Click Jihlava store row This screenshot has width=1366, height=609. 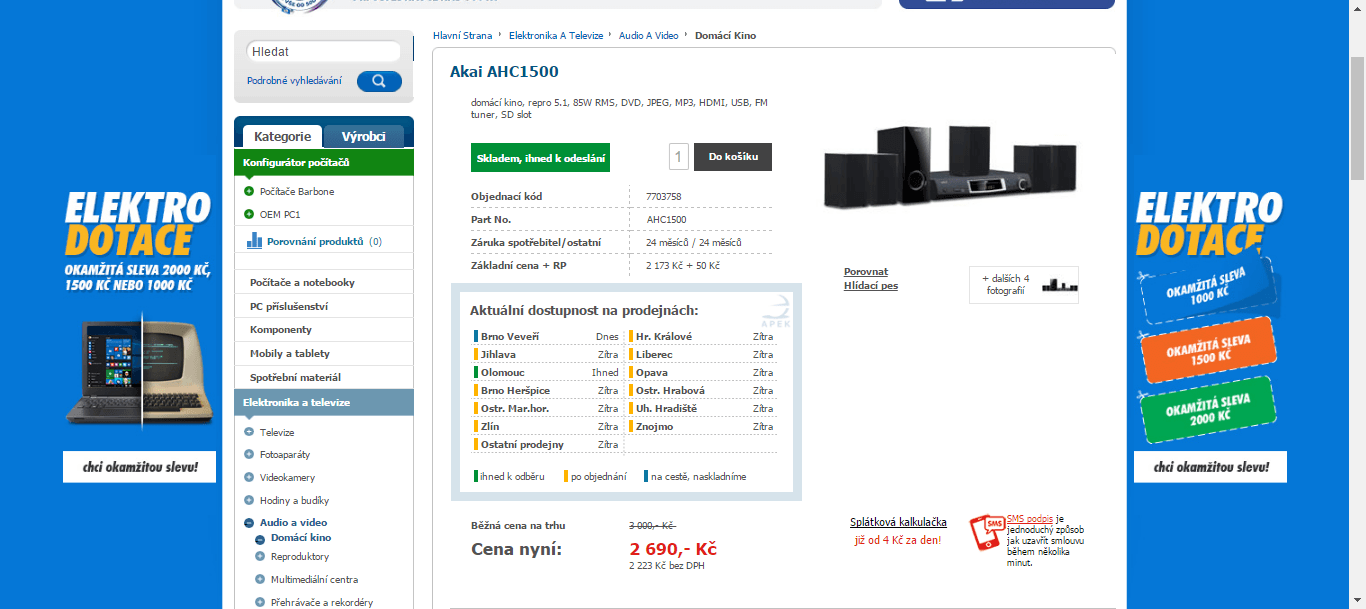point(546,354)
